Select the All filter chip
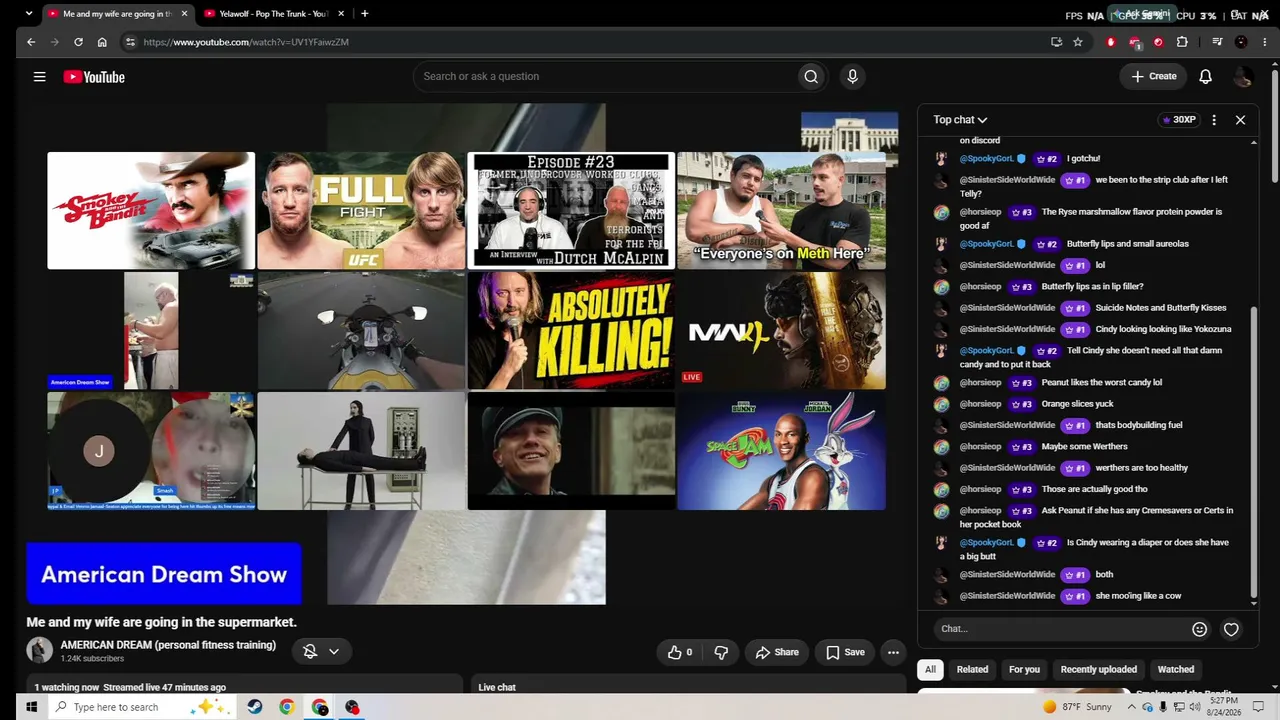 pyautogui.click(x=930, y=670)
